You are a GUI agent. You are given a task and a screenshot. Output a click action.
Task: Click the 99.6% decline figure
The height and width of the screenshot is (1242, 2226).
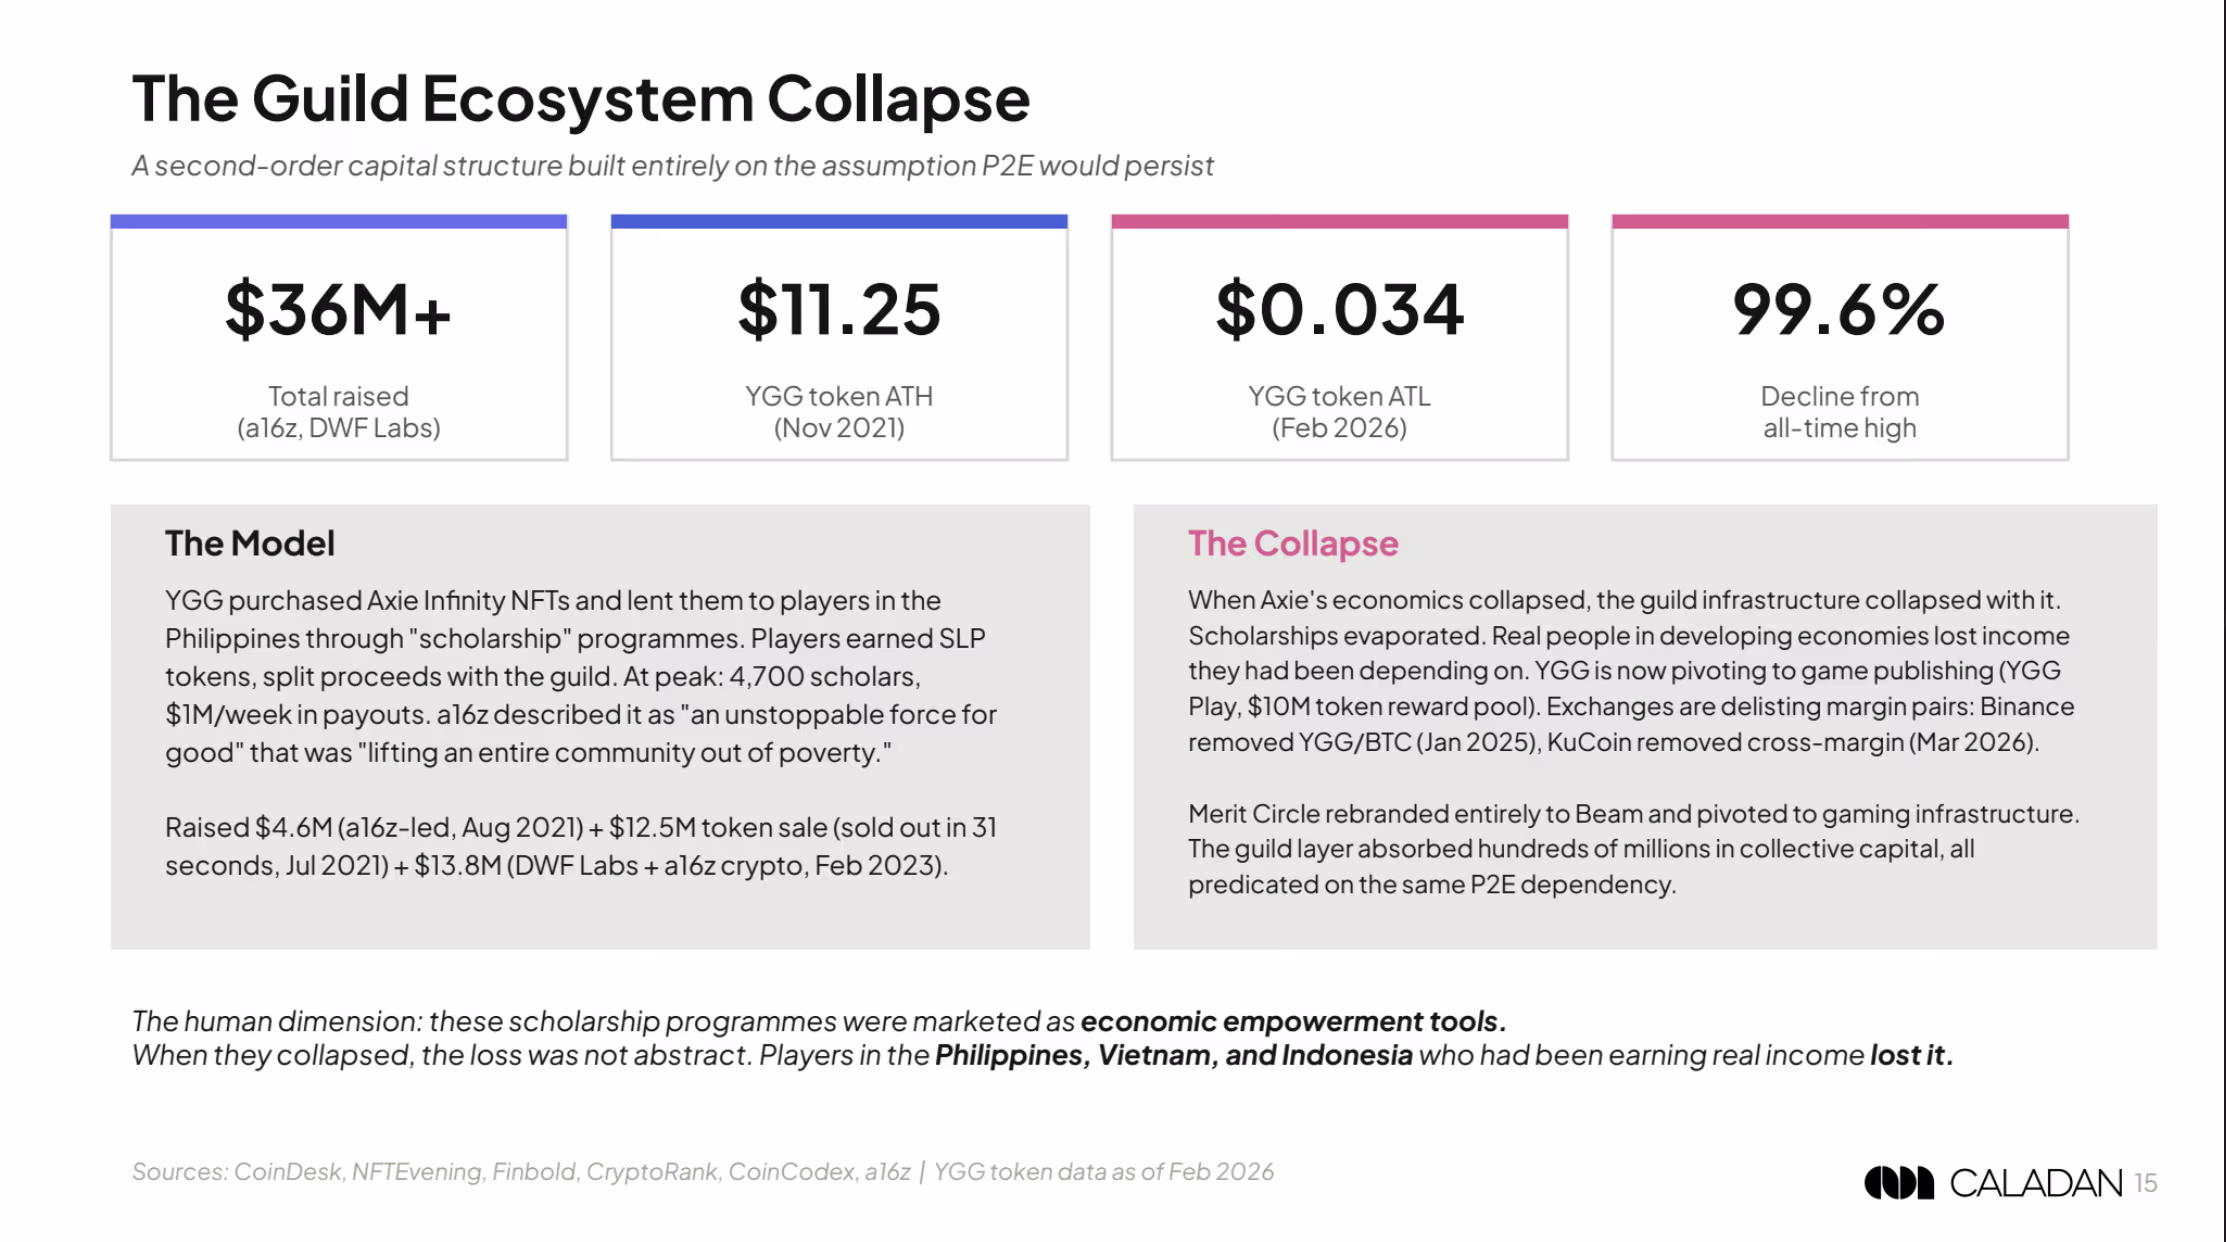click(x=1839, y=310)
